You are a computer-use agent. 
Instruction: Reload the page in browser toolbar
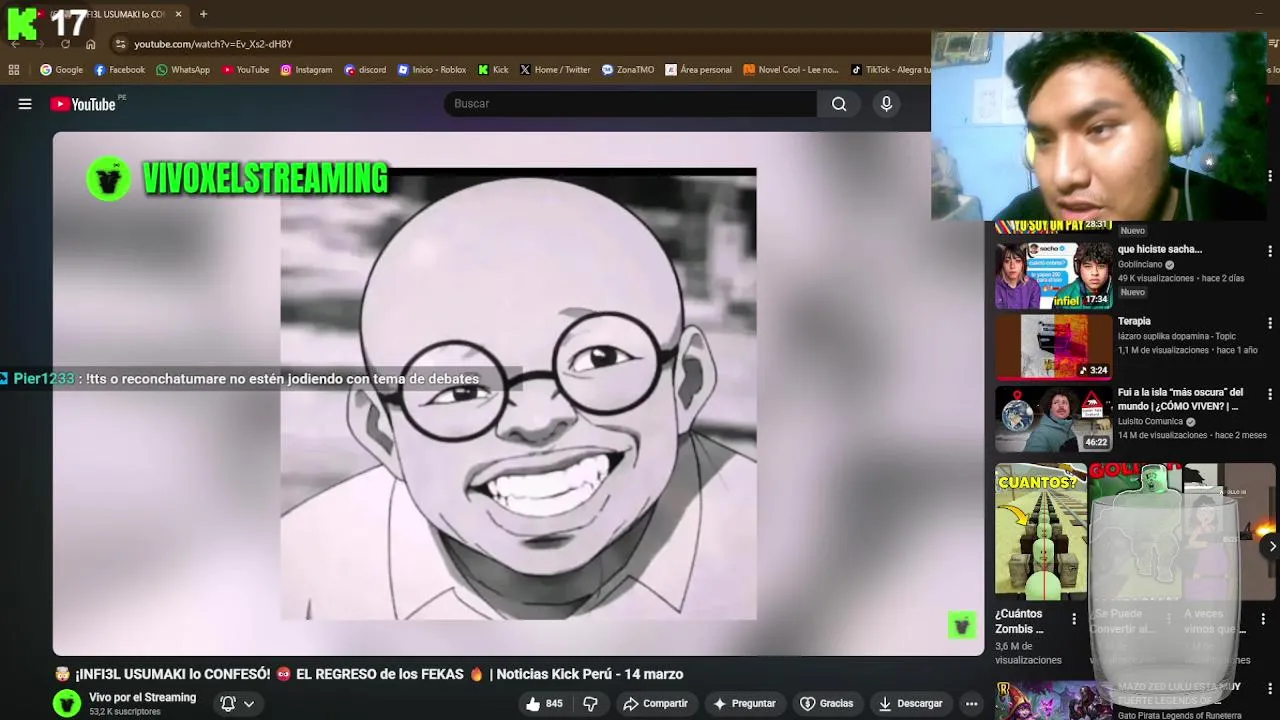click(x=65, y=44)
